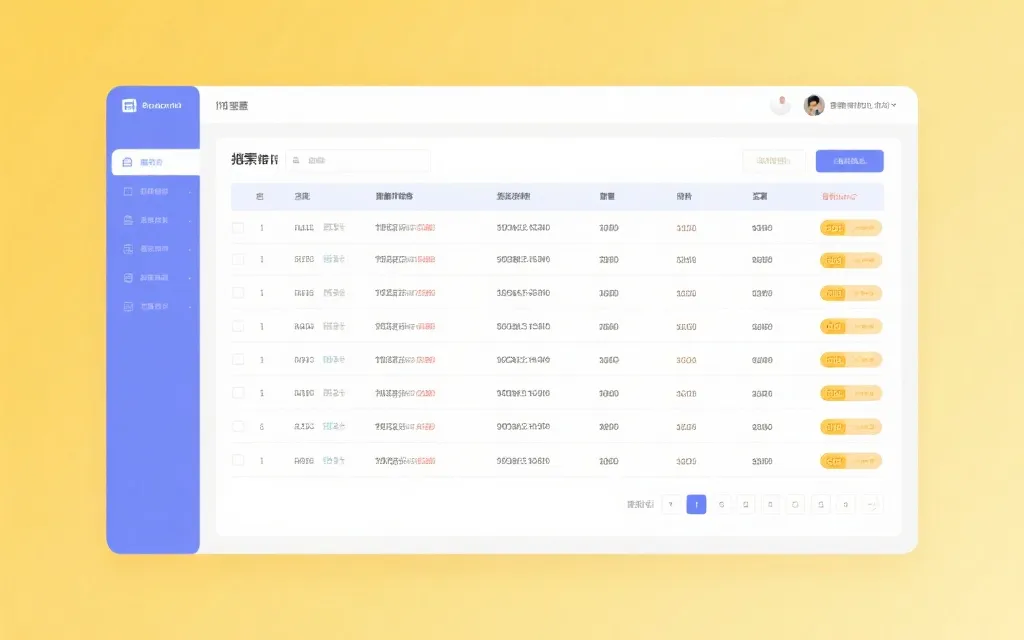This screenshot has width=1024, height=640.
Task: Open the third sidebar section via its briefcase-style icon
Action: tap(129, 220)
